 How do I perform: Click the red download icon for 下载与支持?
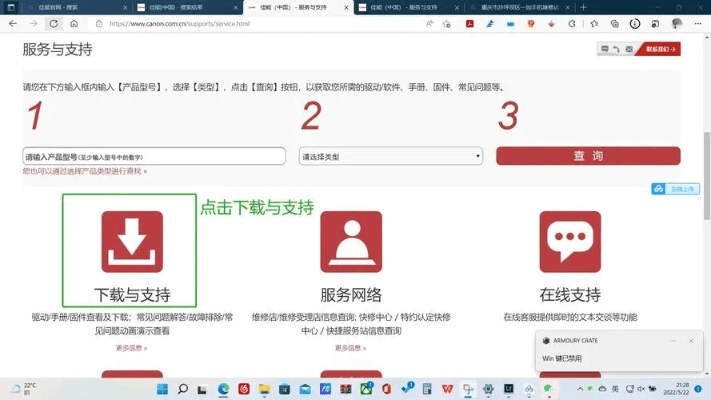click(x=132, y=242)
